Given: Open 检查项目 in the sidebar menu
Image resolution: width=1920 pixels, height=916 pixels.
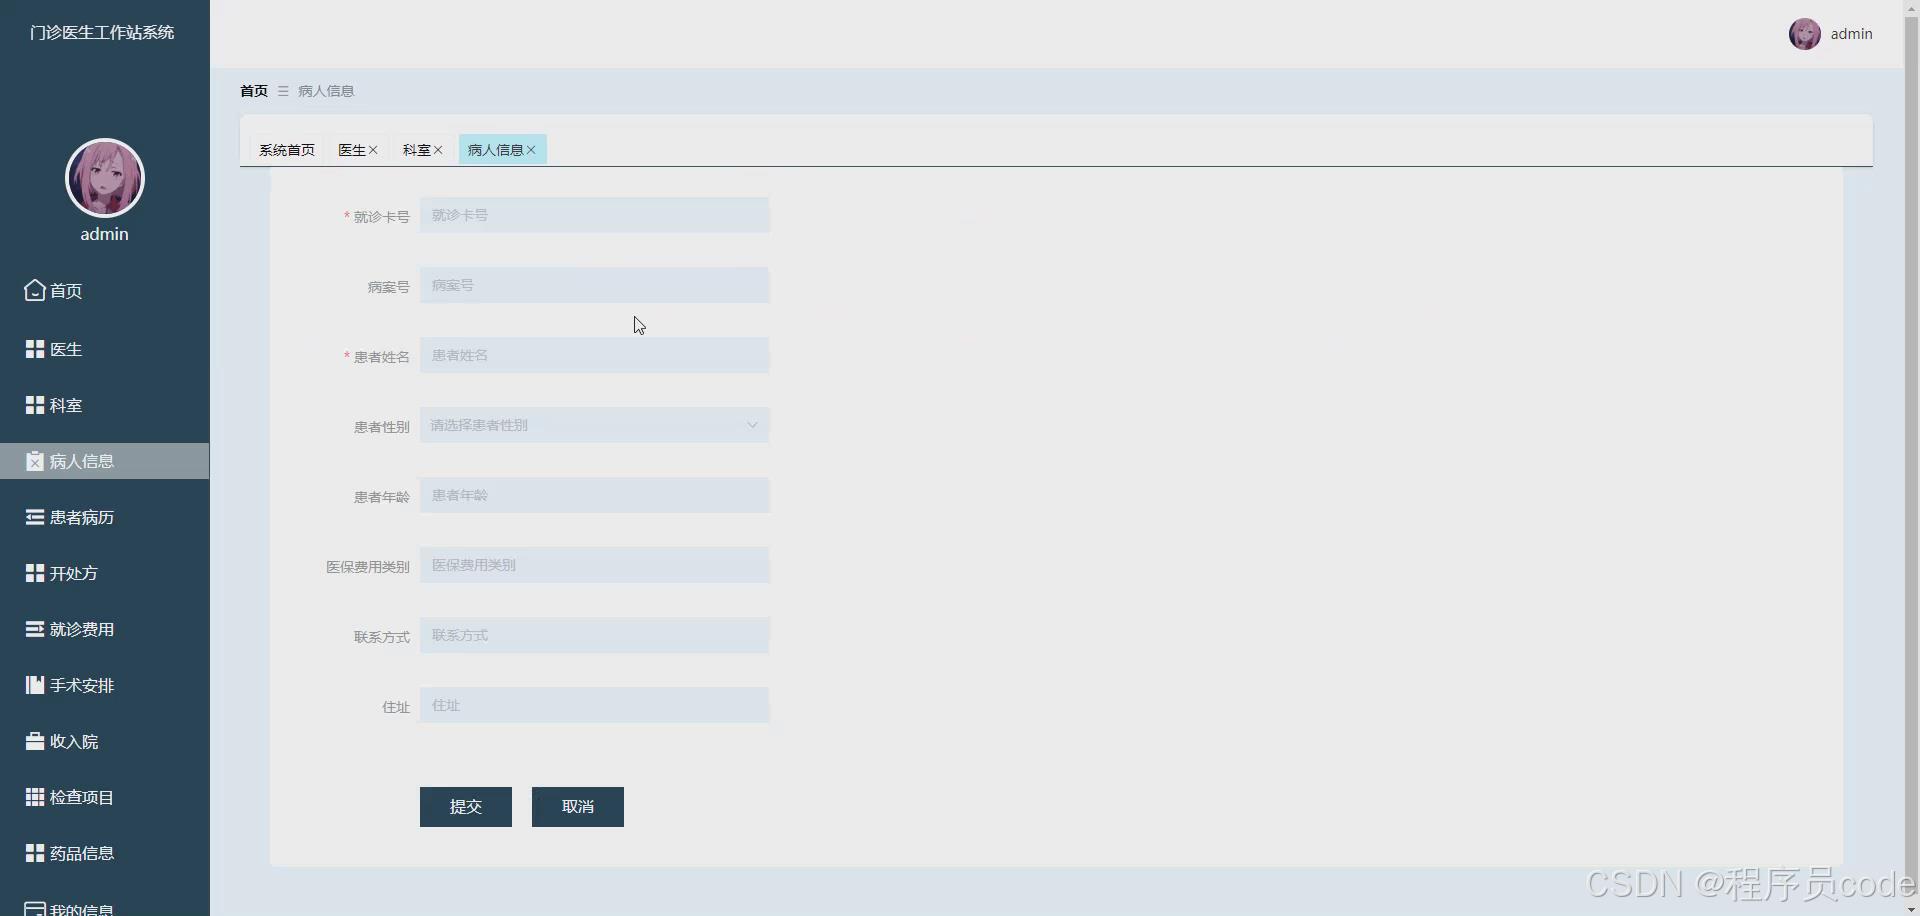Looking at the screenshot, I should (x=105, y=797).
